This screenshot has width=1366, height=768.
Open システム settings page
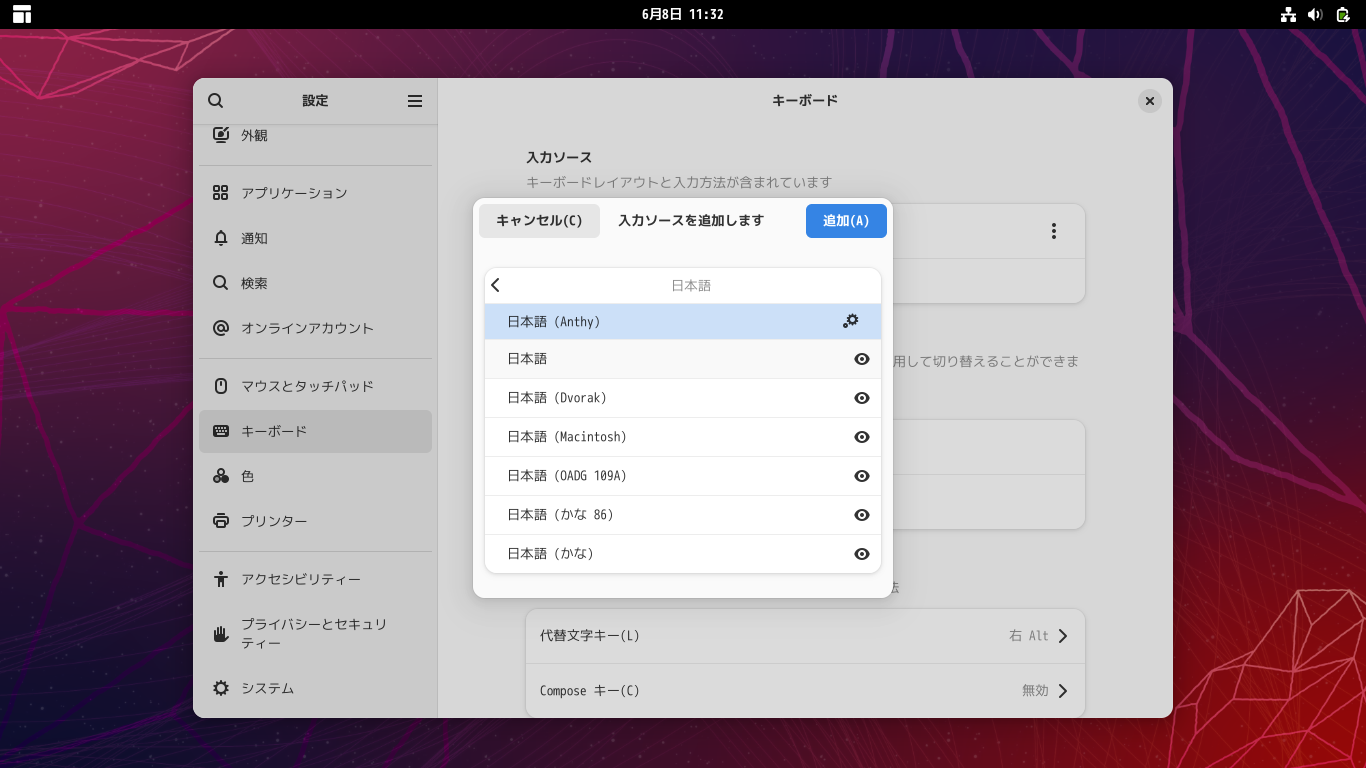315,688
